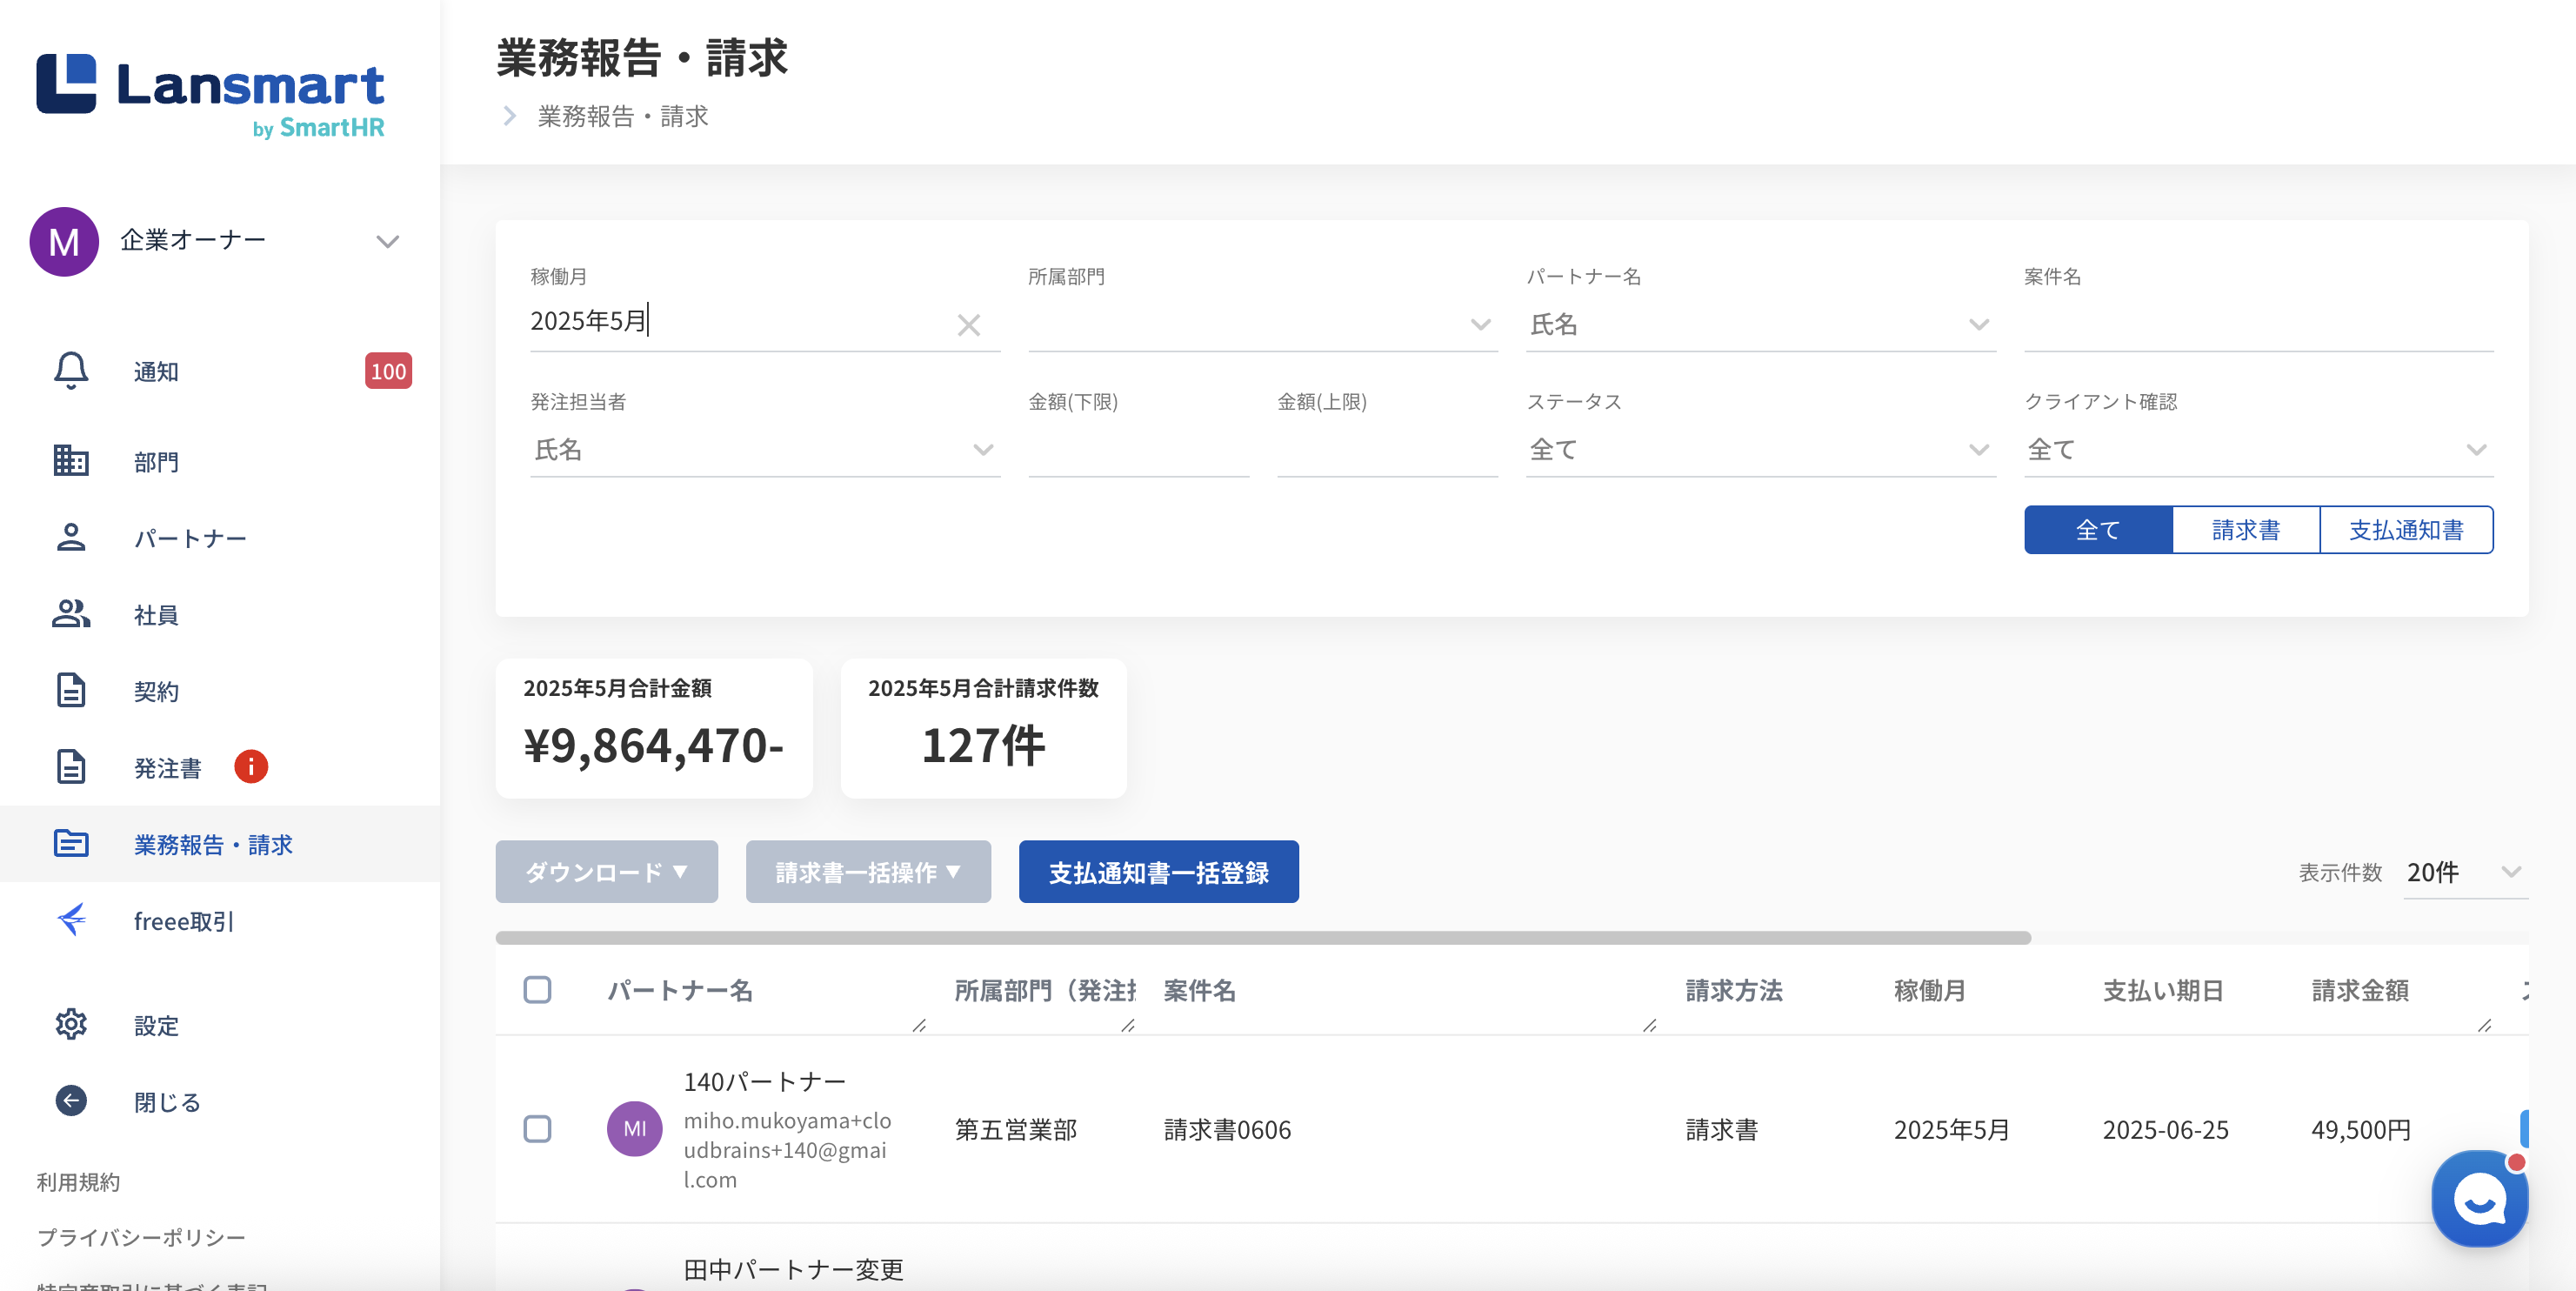This screenshot has height=1291, width=2576.
Task: Check the select-all checkbox in table header
Action: tap(538, 990)
